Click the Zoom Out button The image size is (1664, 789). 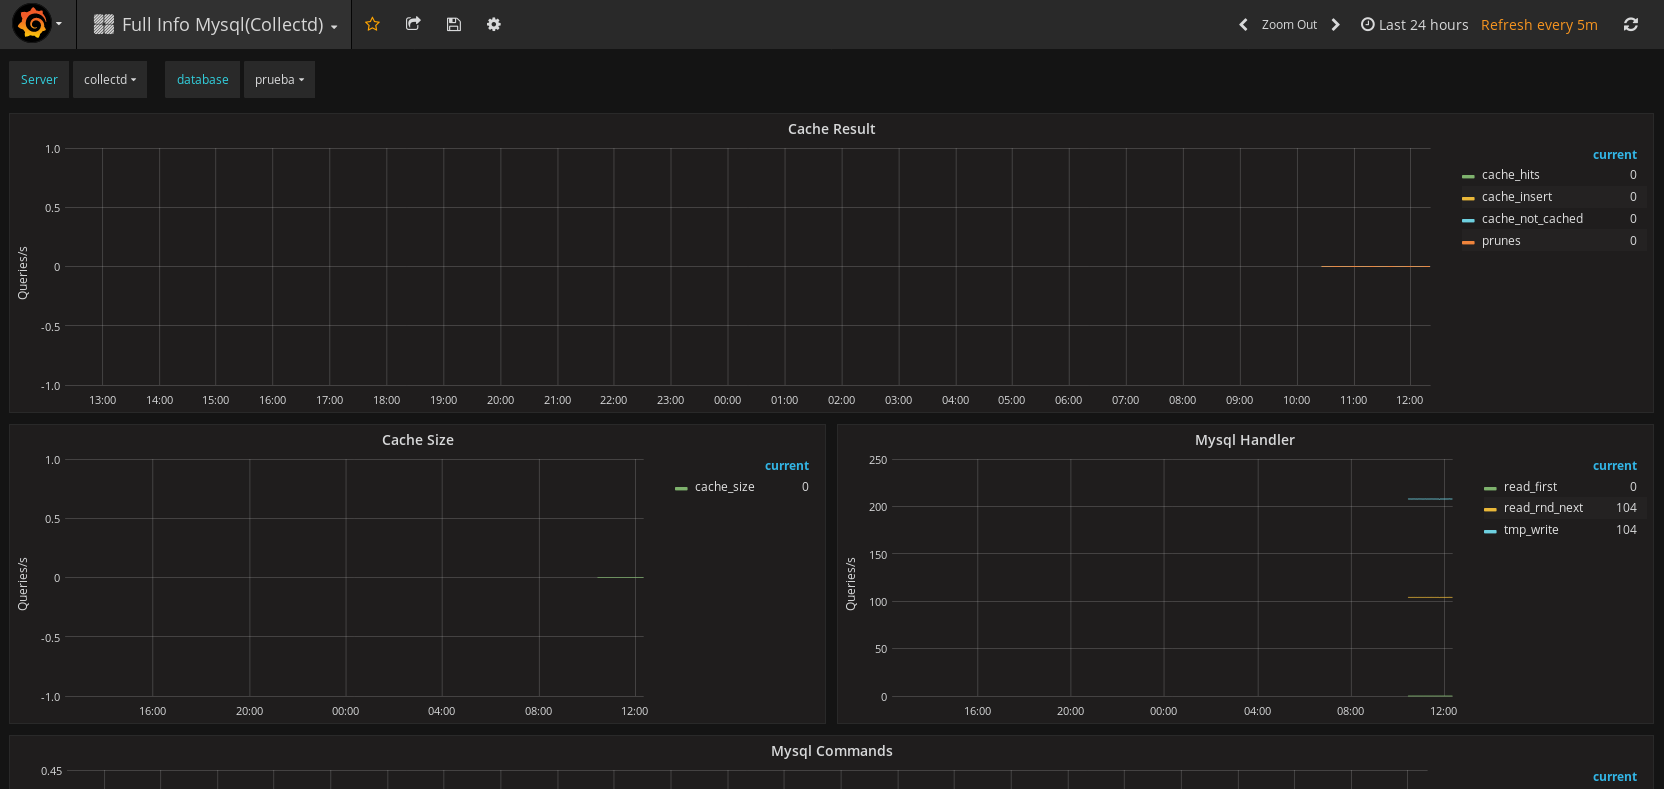pos(1288,25)
